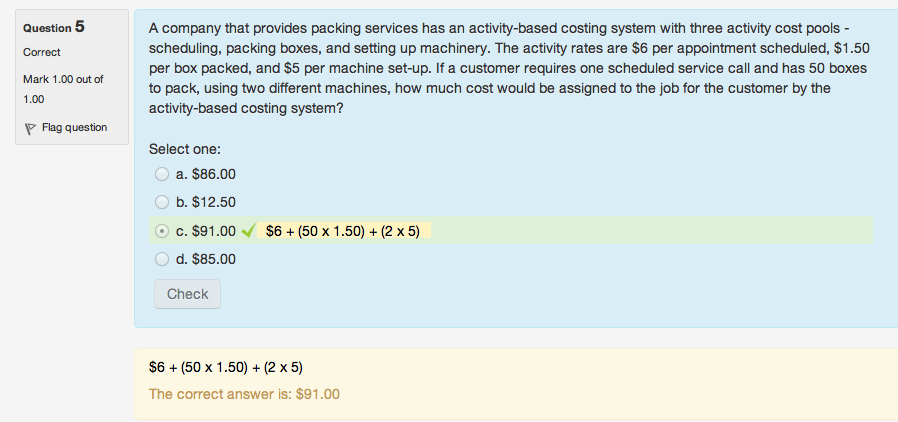This screenshot has height=422, width=898.
Task: Click the highlighted formula beside option c
Action: coord(342,231)
